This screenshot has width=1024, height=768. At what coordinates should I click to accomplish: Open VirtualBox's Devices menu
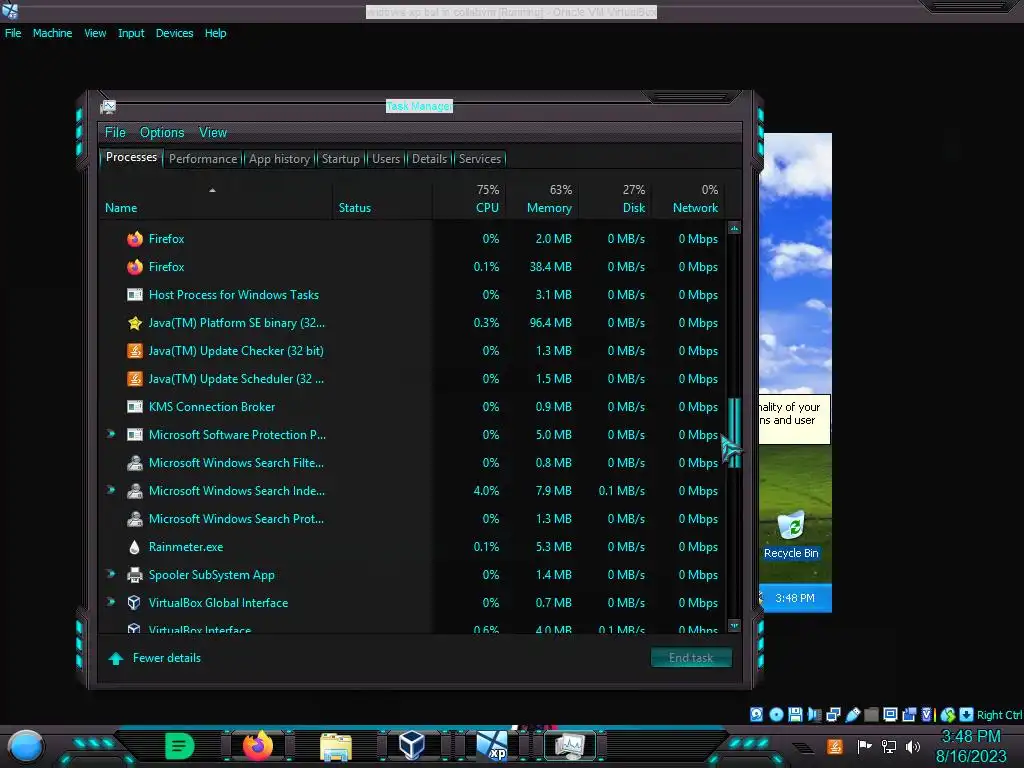click(174, 33)
